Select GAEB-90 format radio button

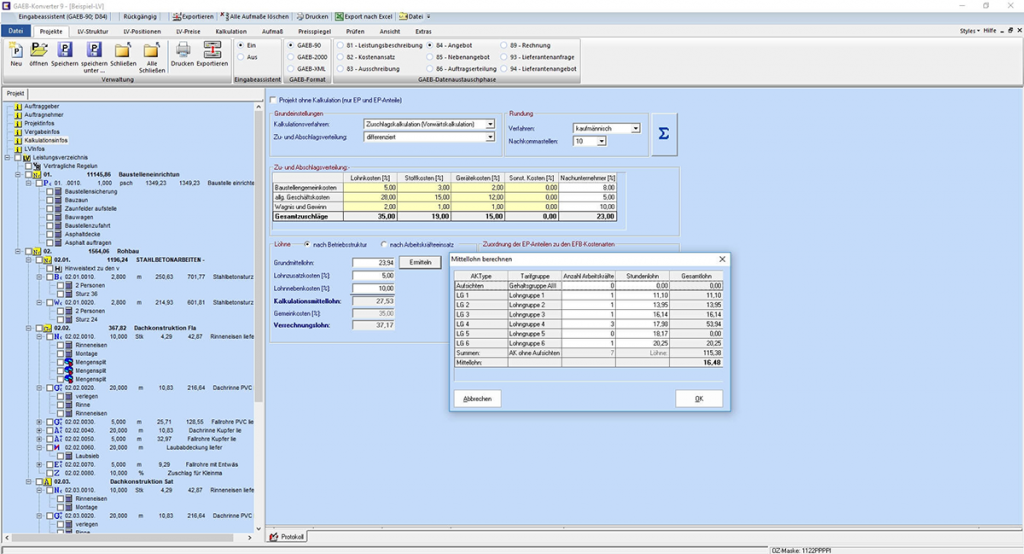tap(291, 46)
